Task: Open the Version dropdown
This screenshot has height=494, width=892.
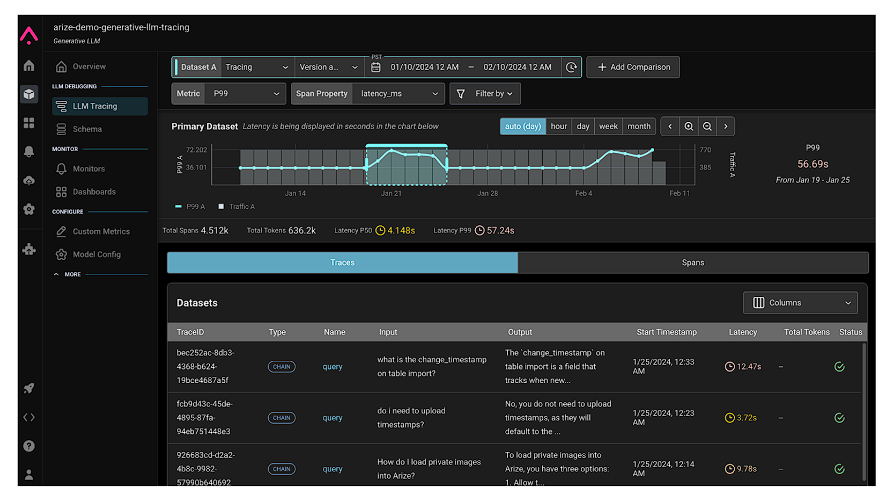Action: click(x=329, y=67)
